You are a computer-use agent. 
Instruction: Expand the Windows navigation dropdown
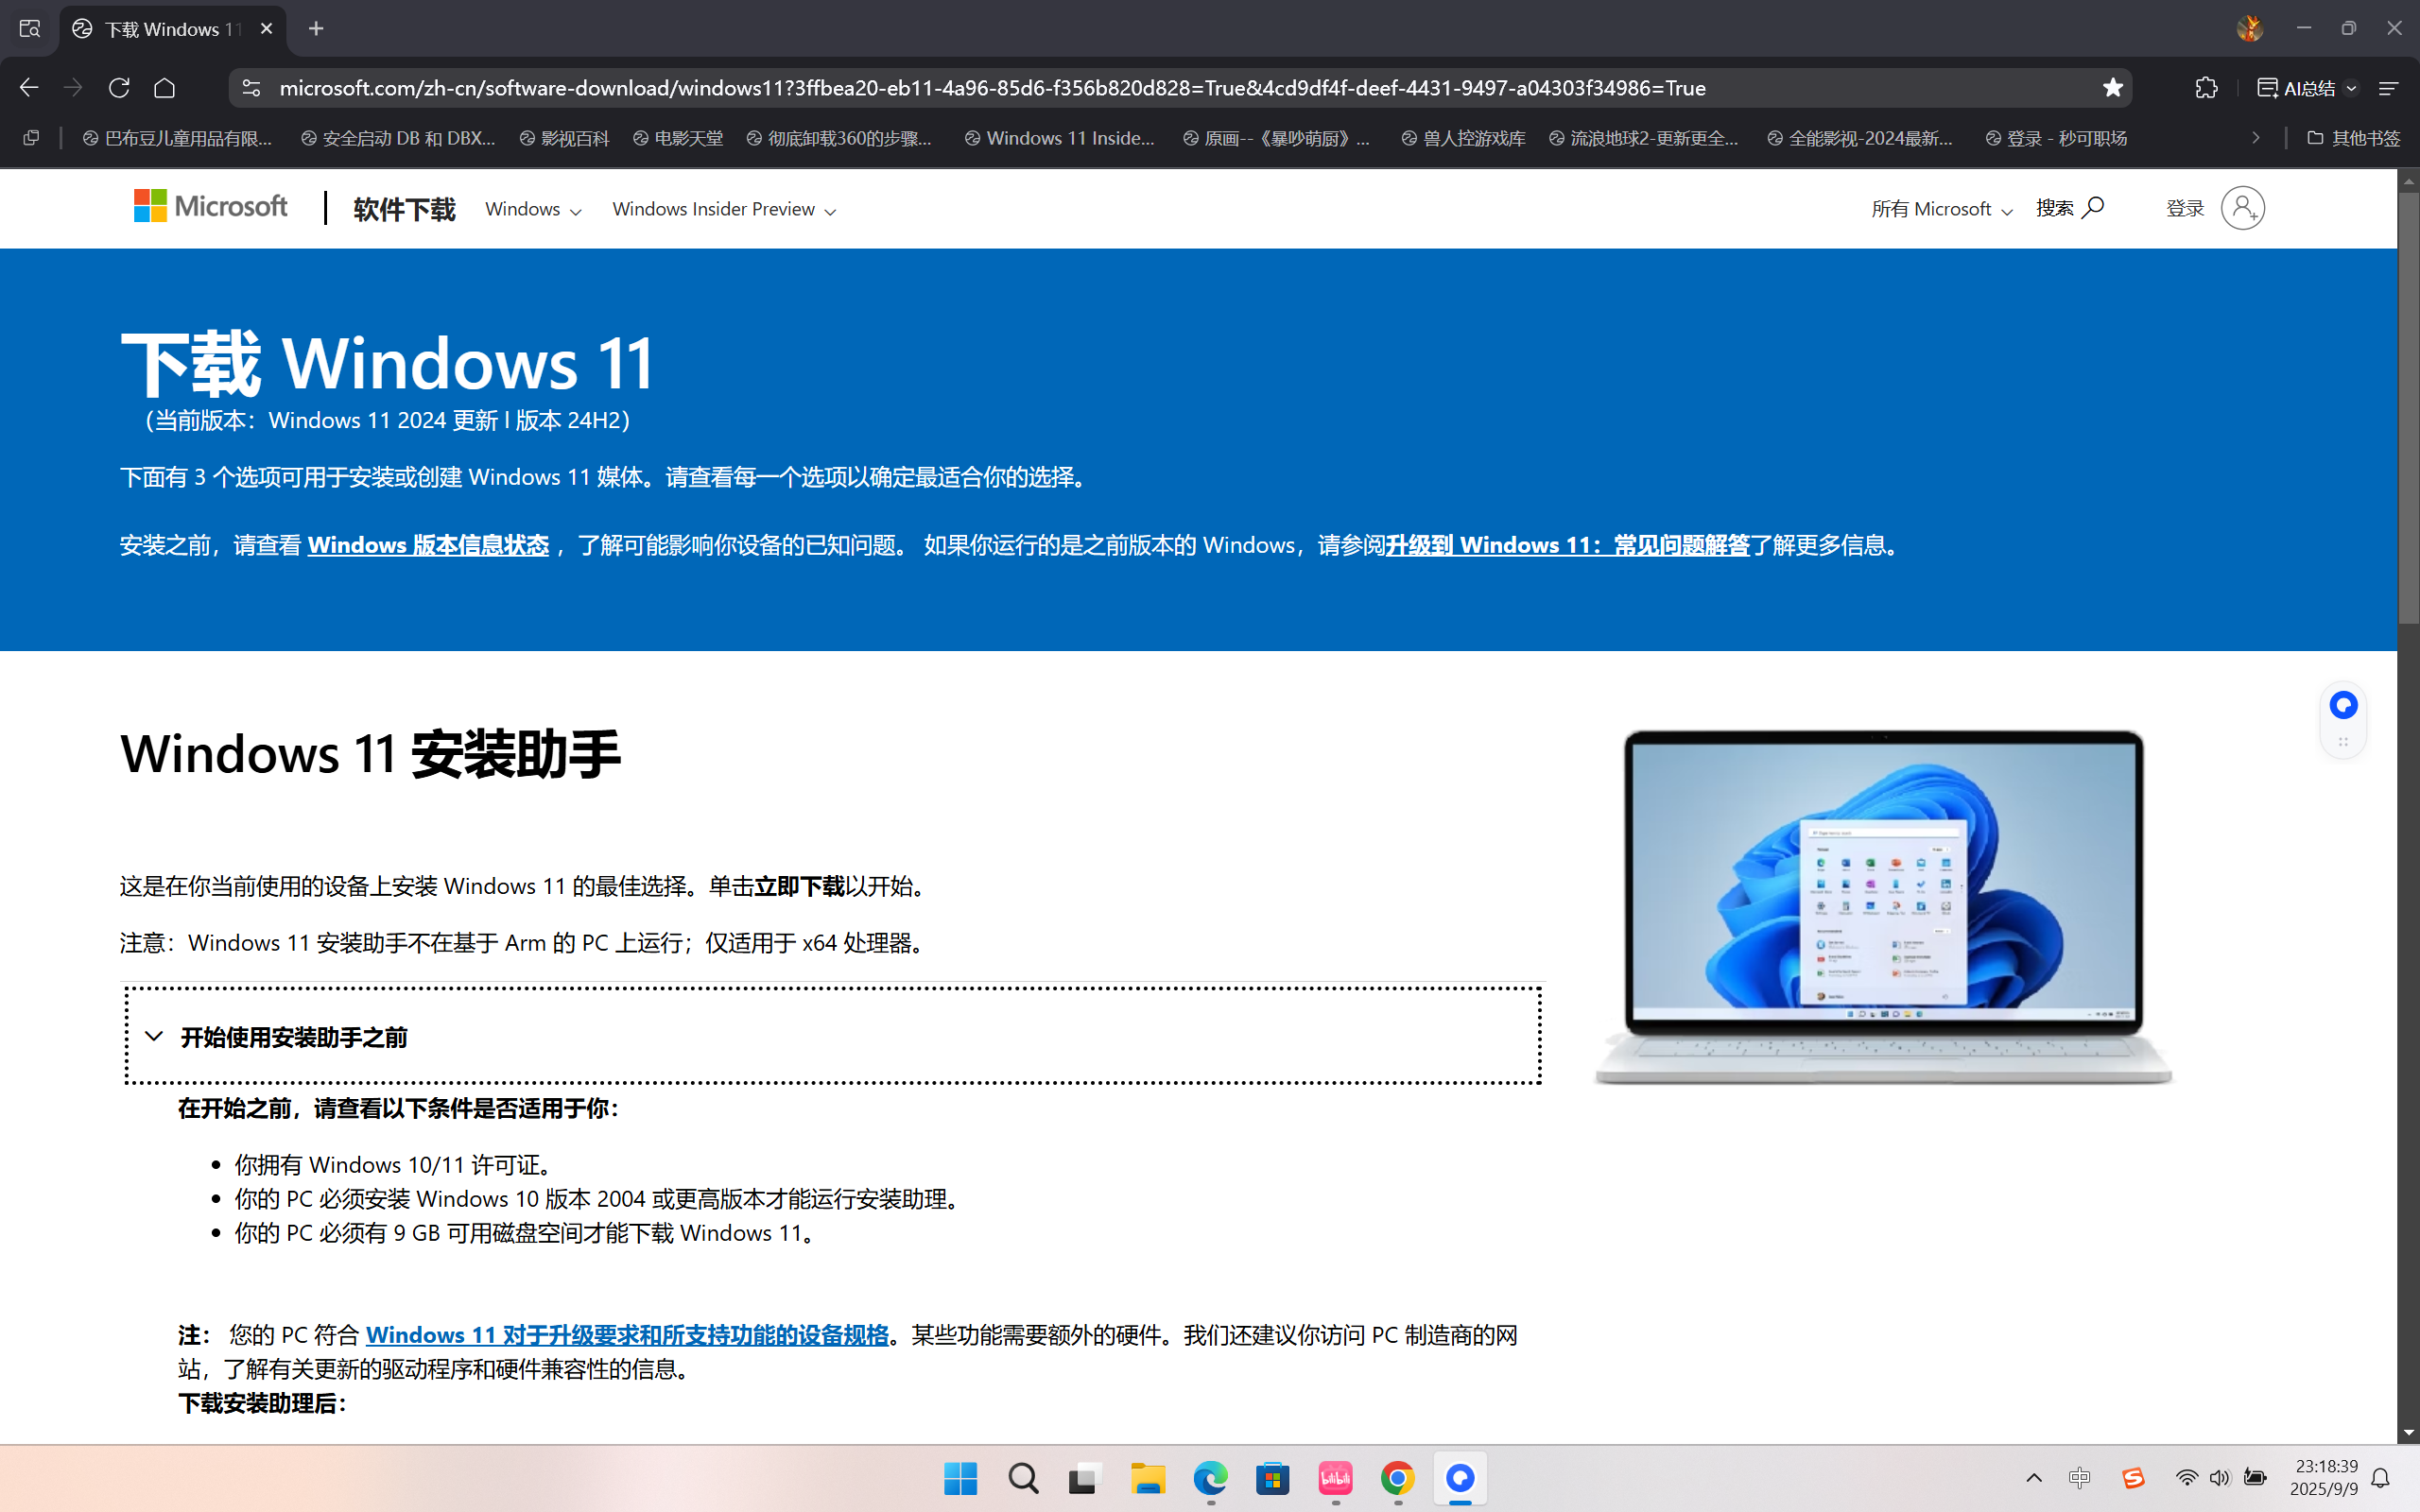click(x=533, y=209)
